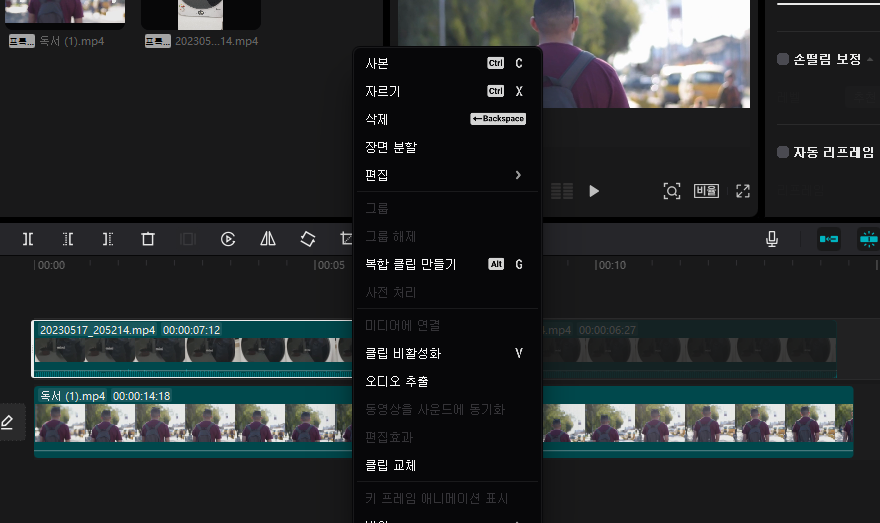Expand the 편집 submenu arrow
The height and width of the screenshot is (523, 880).
(518, 175)
